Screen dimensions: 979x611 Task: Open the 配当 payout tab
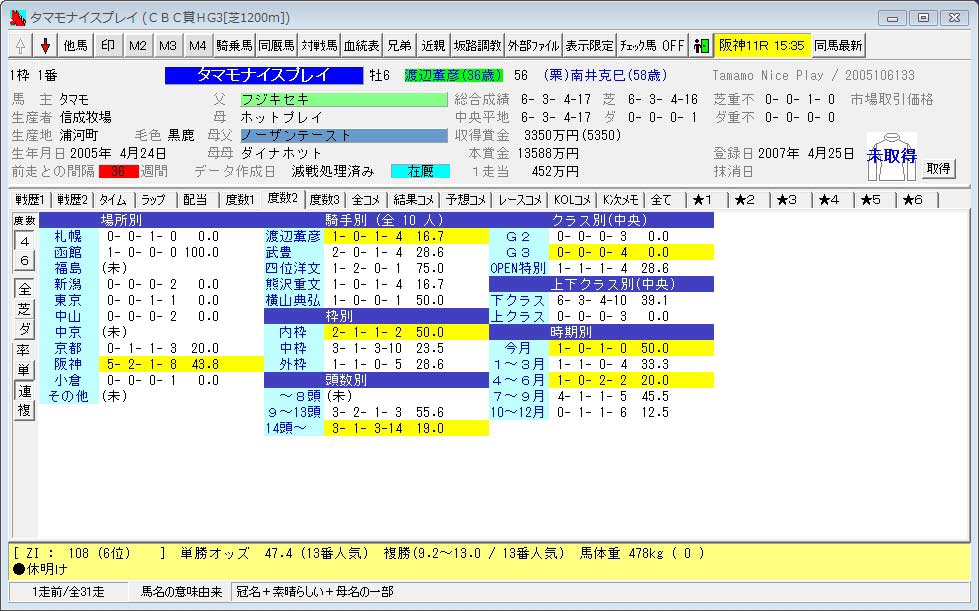coord(196,200)
